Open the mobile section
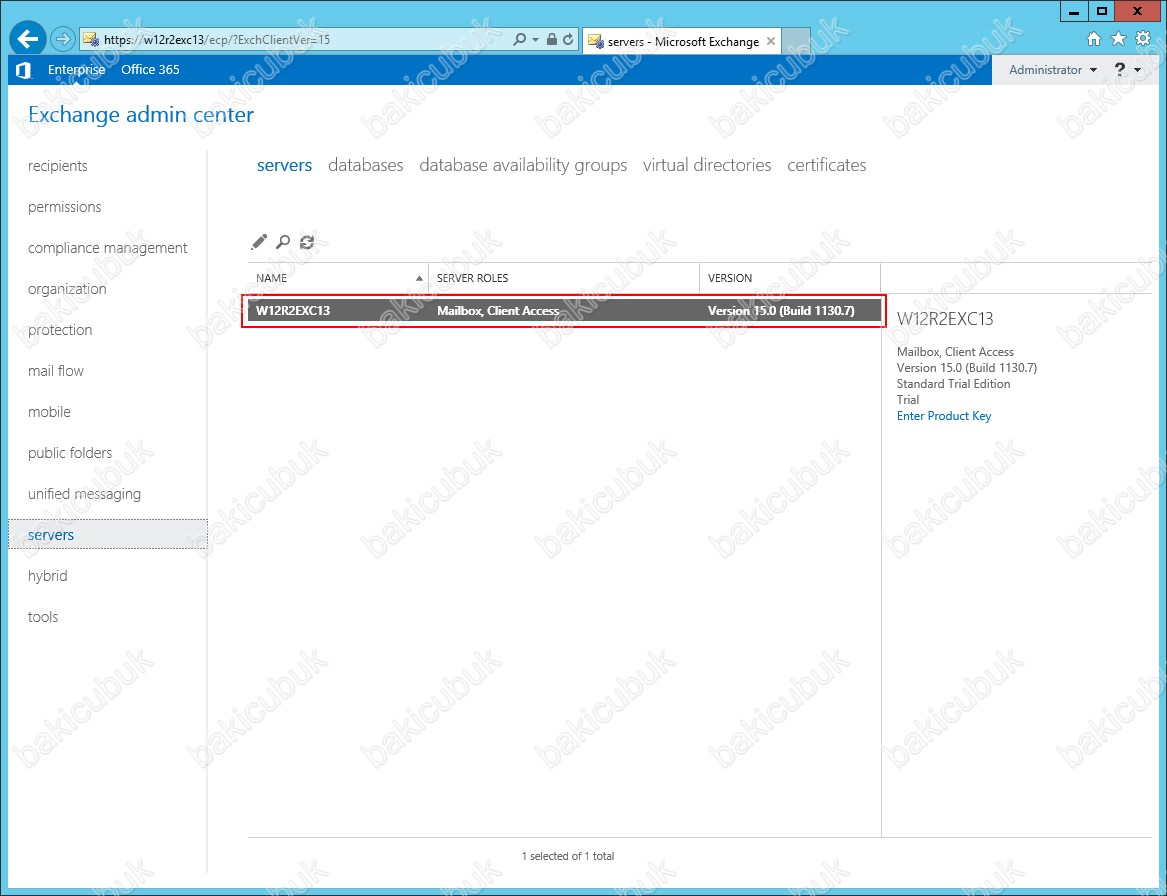 (x=49, y=412)
